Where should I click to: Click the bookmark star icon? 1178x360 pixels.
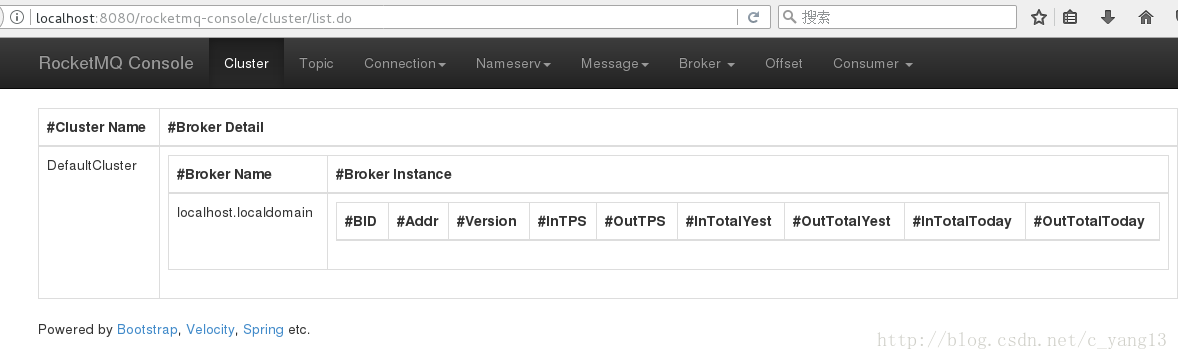click(1039, 17)
